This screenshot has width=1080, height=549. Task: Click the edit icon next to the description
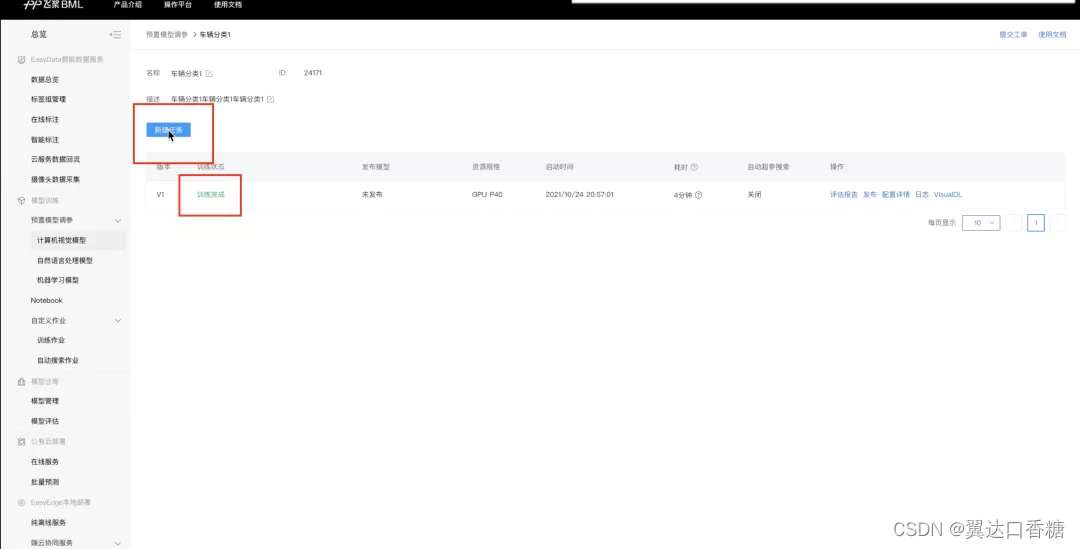point(271,99)
